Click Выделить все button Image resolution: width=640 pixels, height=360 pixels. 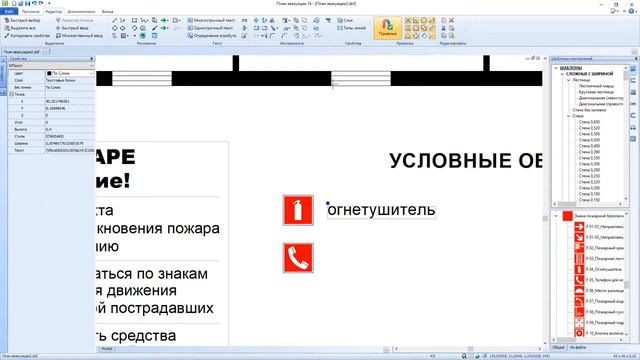coord(20,28)
